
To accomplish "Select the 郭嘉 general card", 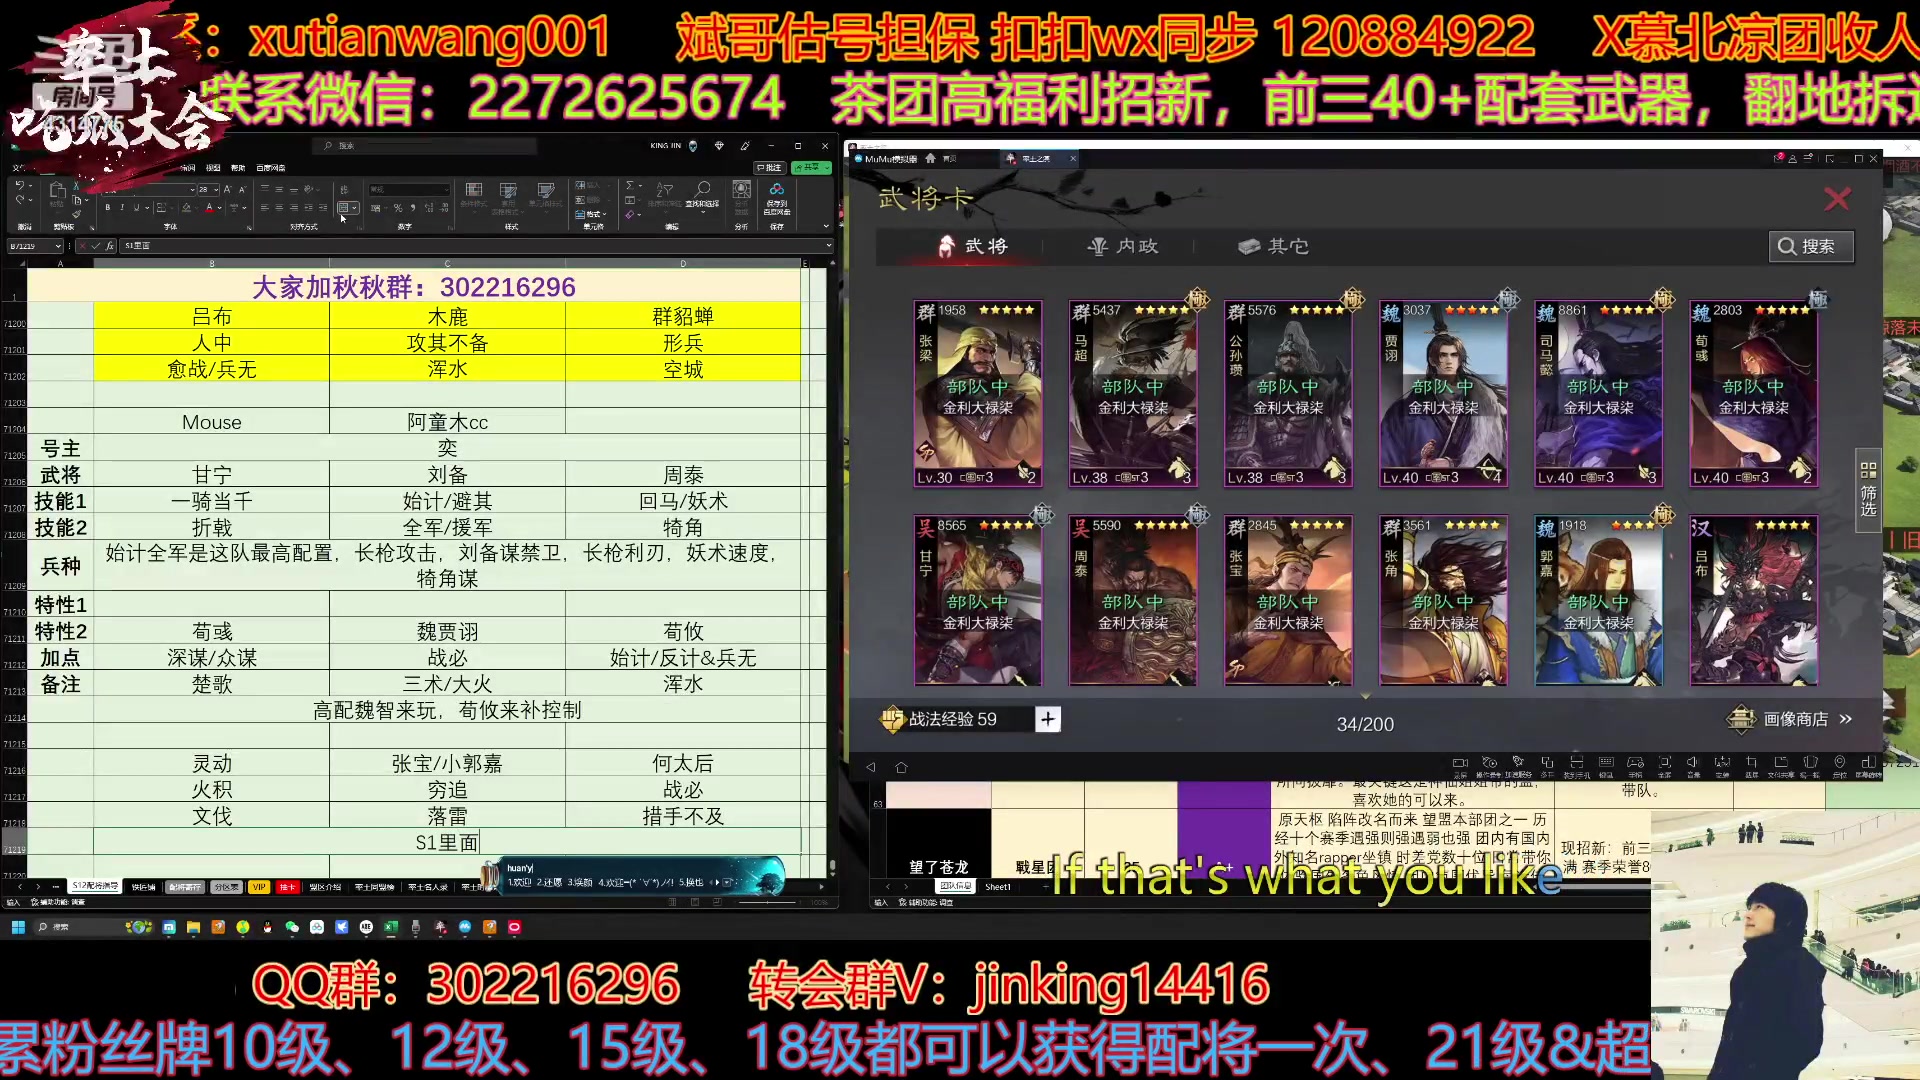I will [1598, 601].
